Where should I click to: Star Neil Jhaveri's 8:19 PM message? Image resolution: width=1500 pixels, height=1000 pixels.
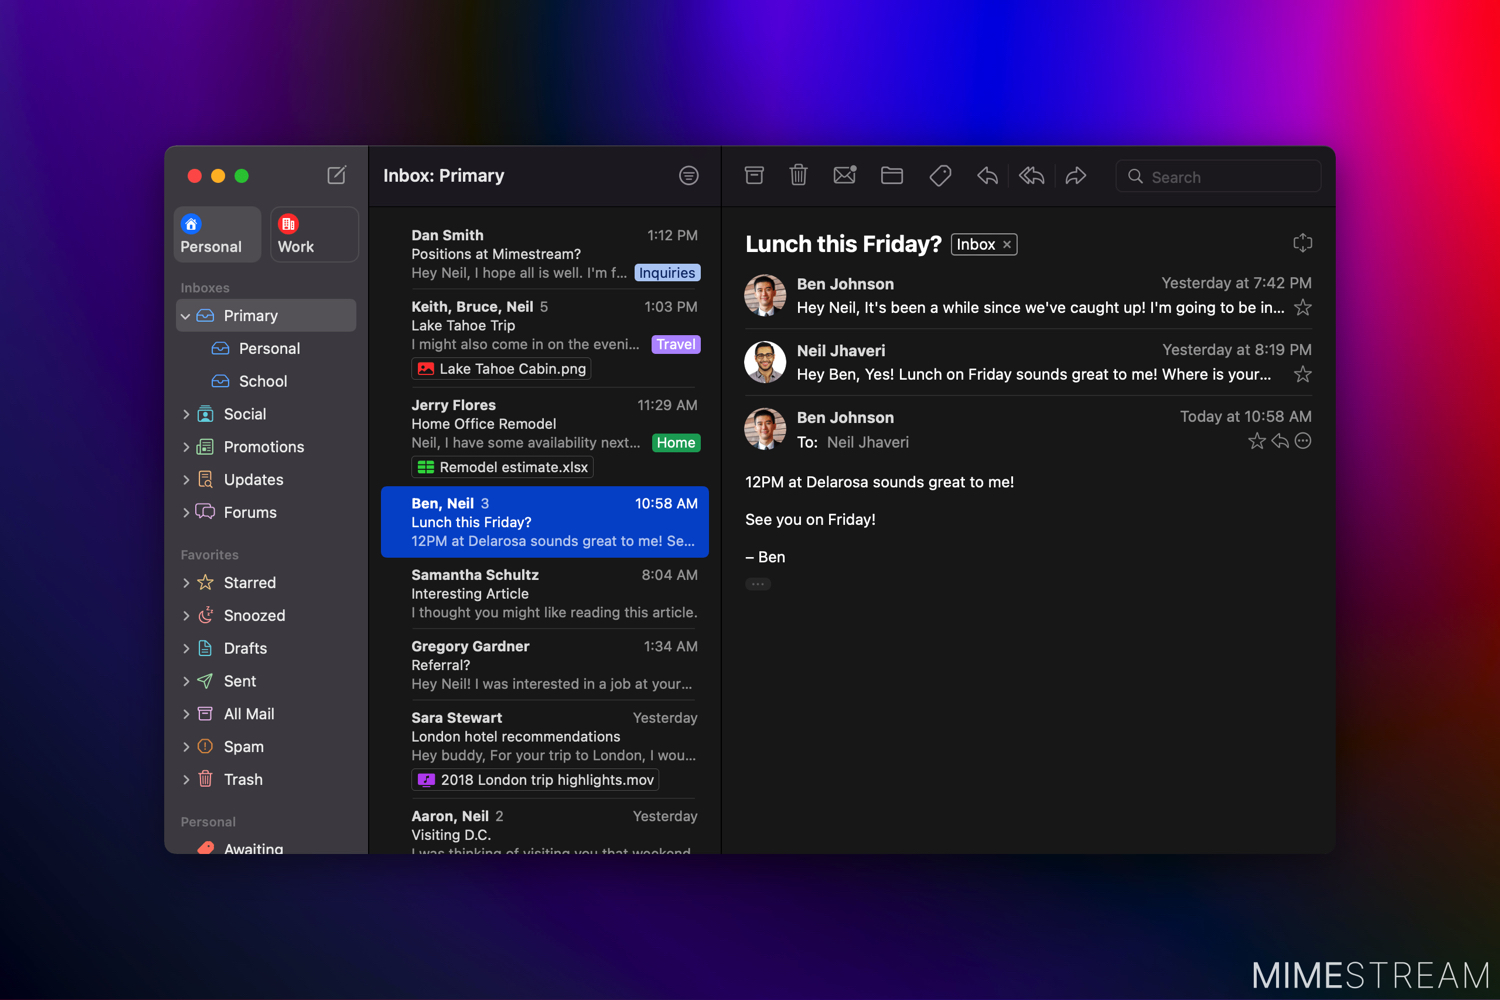(x=1303, y=375)
